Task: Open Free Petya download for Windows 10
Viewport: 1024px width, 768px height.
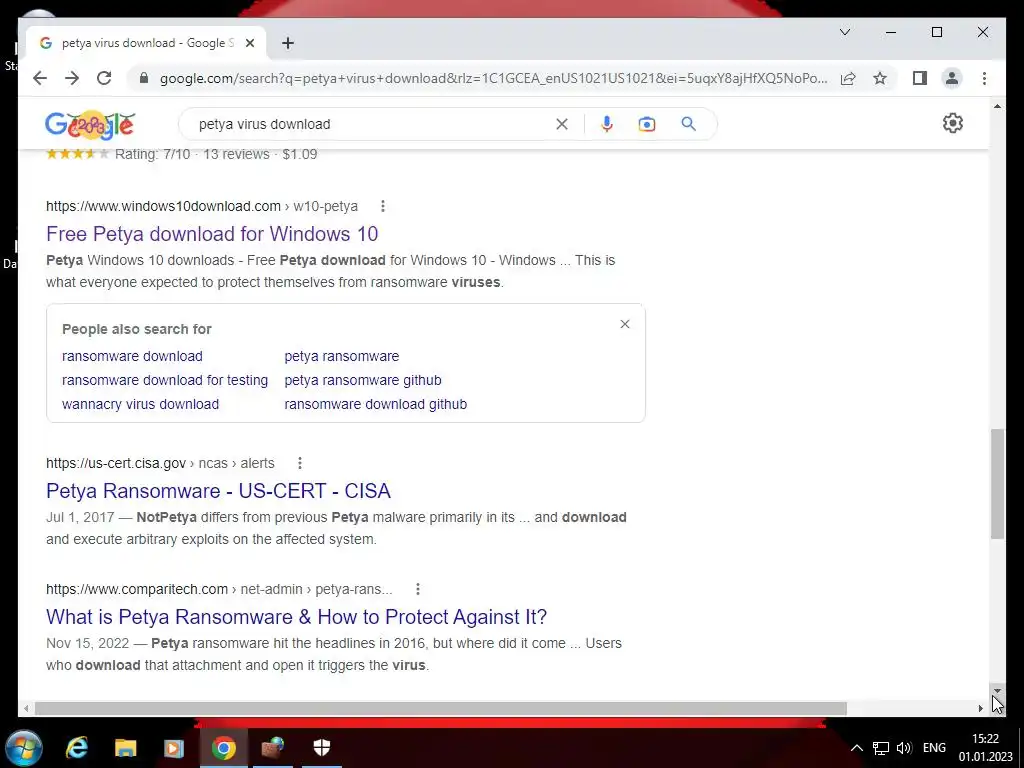Action: click(212, 234)
